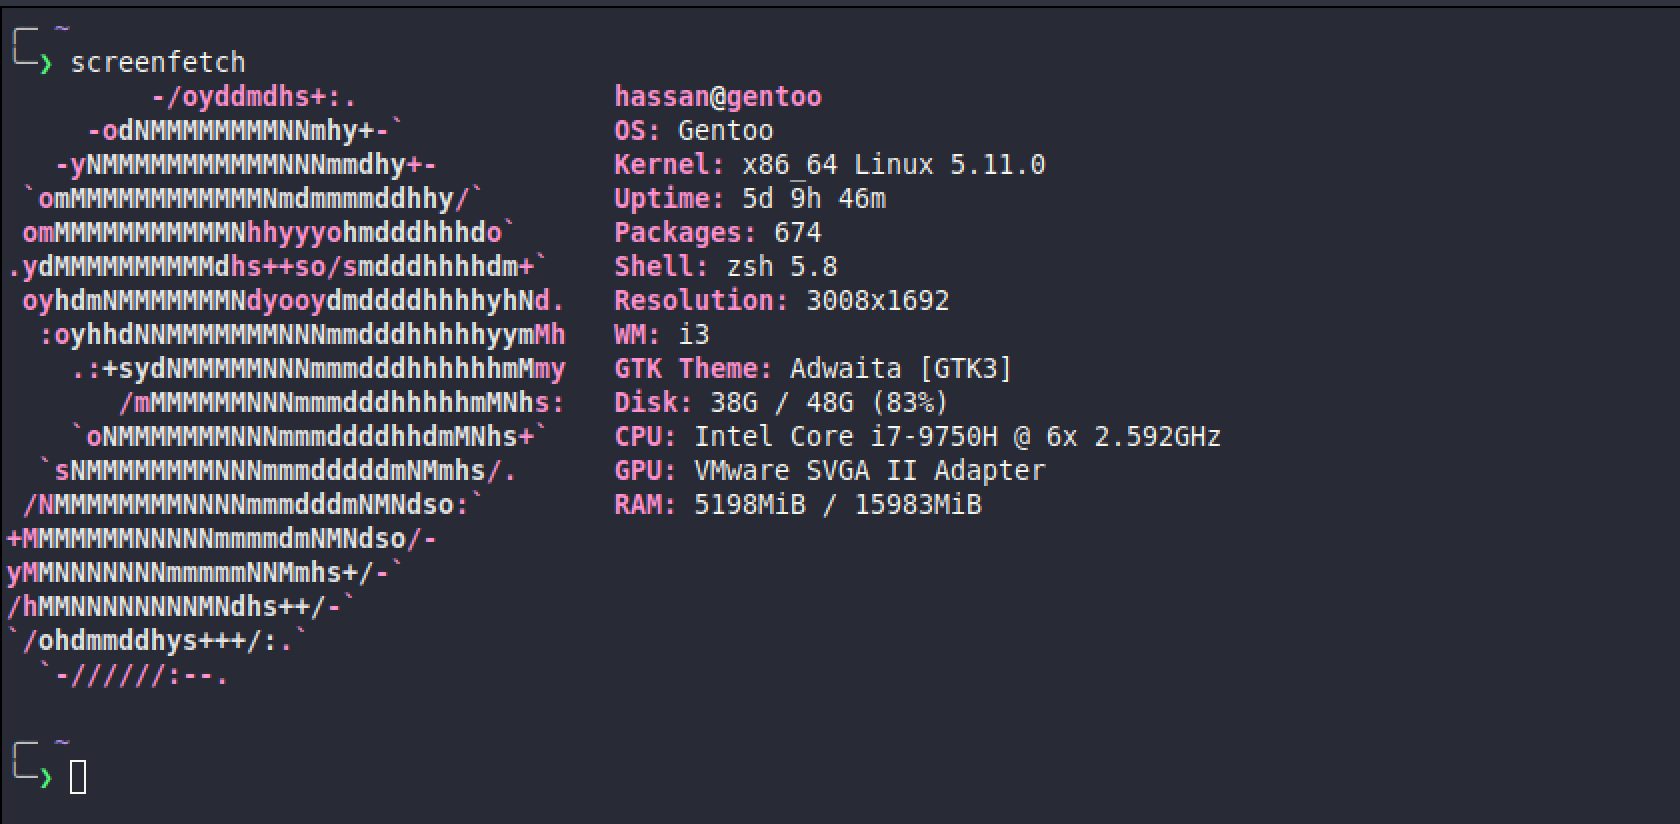Click the CPU Intel Core i7-9750H line
Screen dimensions: 1680x824
[917, 437]
